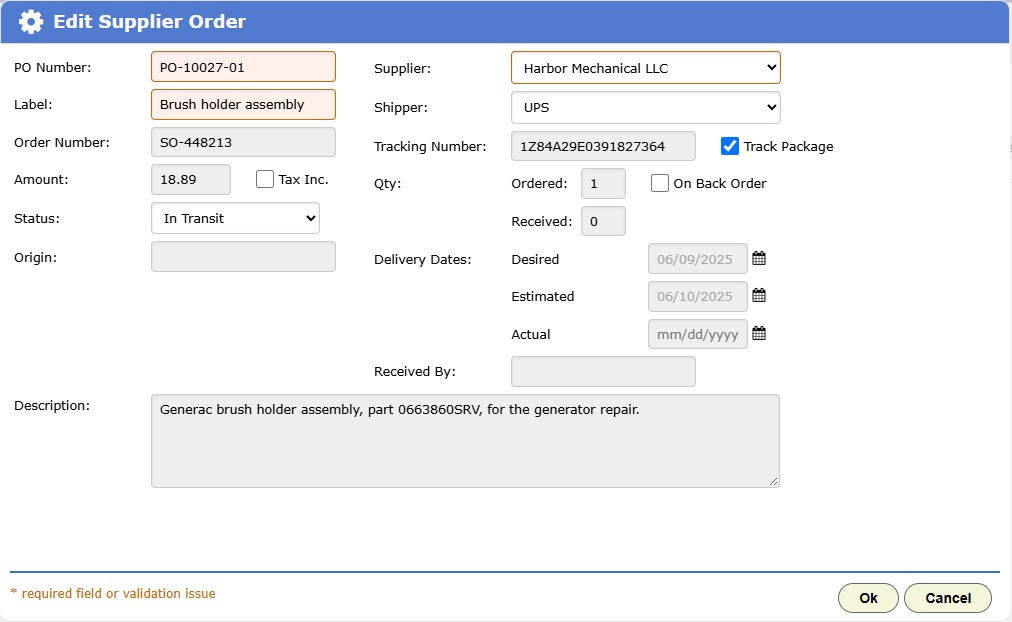Click the Tracking Number label

[x=430, y=146]
